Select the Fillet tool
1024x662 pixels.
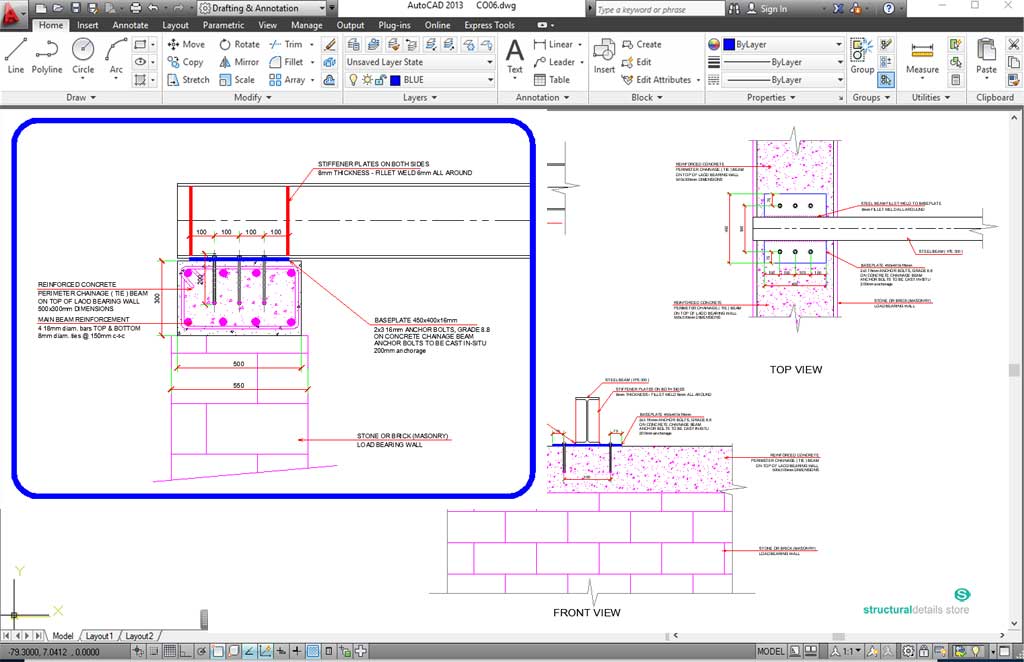286,62
